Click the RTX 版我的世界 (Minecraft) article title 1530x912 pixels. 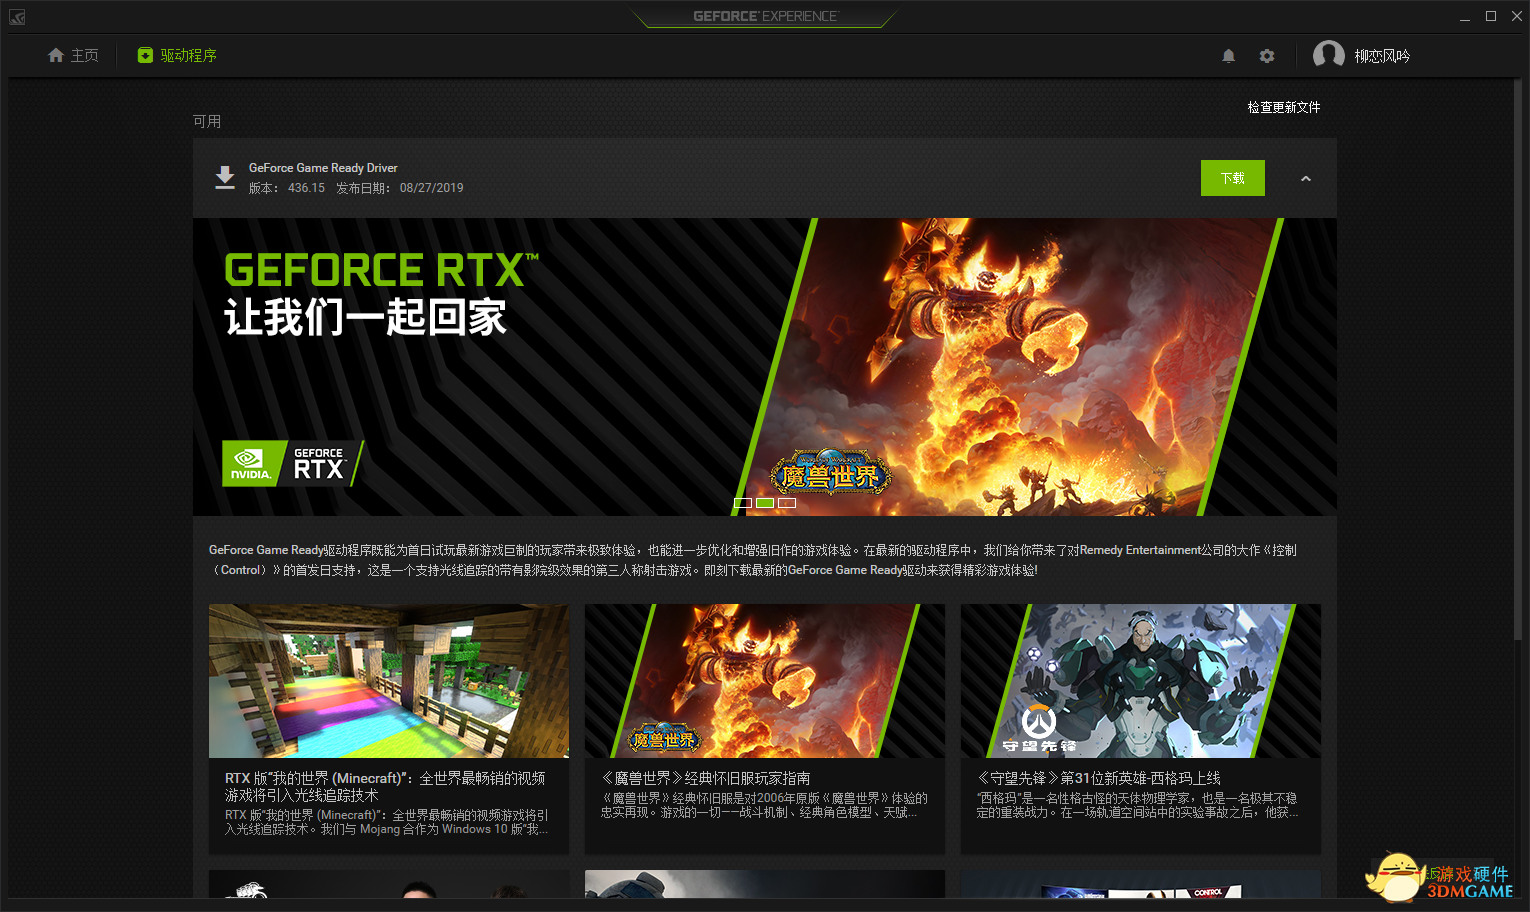[x=385, y=786]
